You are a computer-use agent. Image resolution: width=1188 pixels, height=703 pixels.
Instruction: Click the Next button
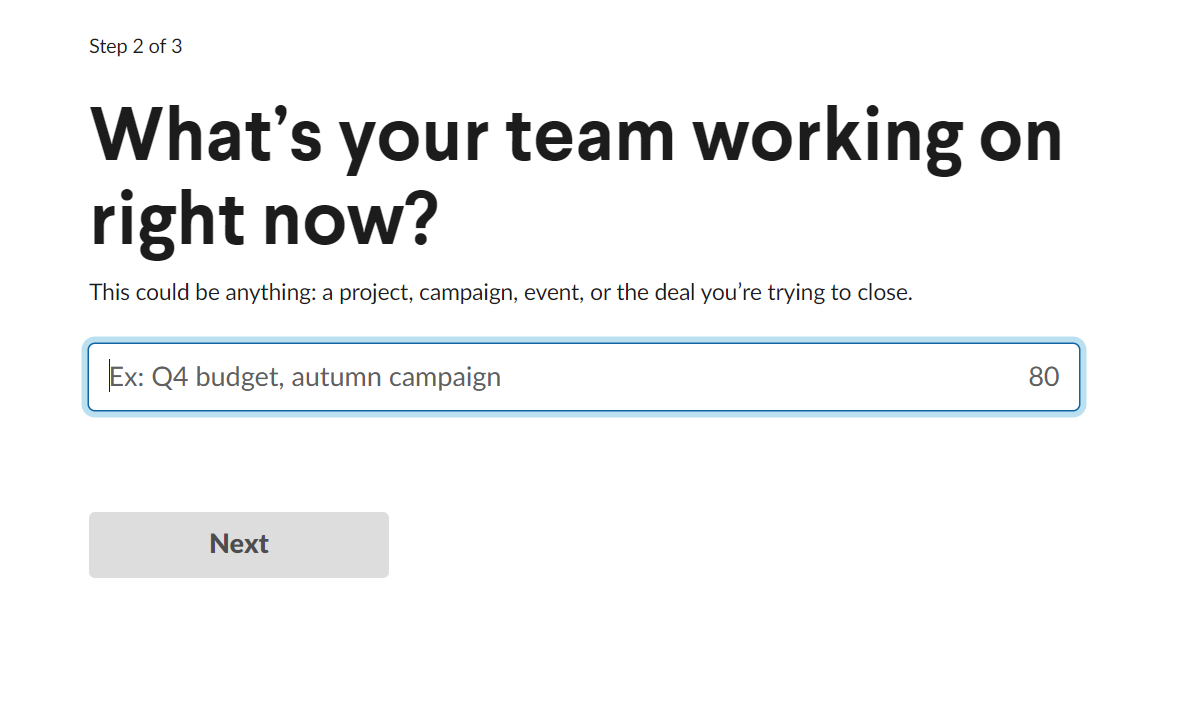[239, 545]
